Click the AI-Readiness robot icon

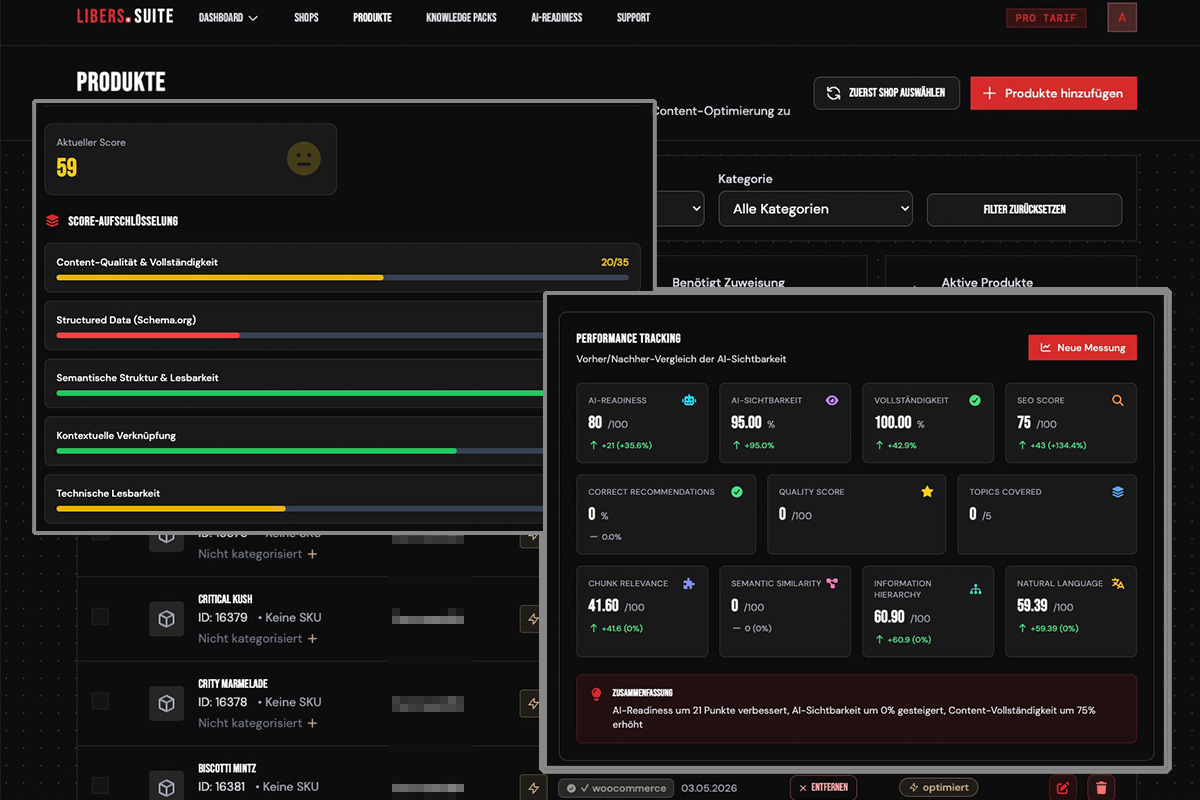coord(689,400)
